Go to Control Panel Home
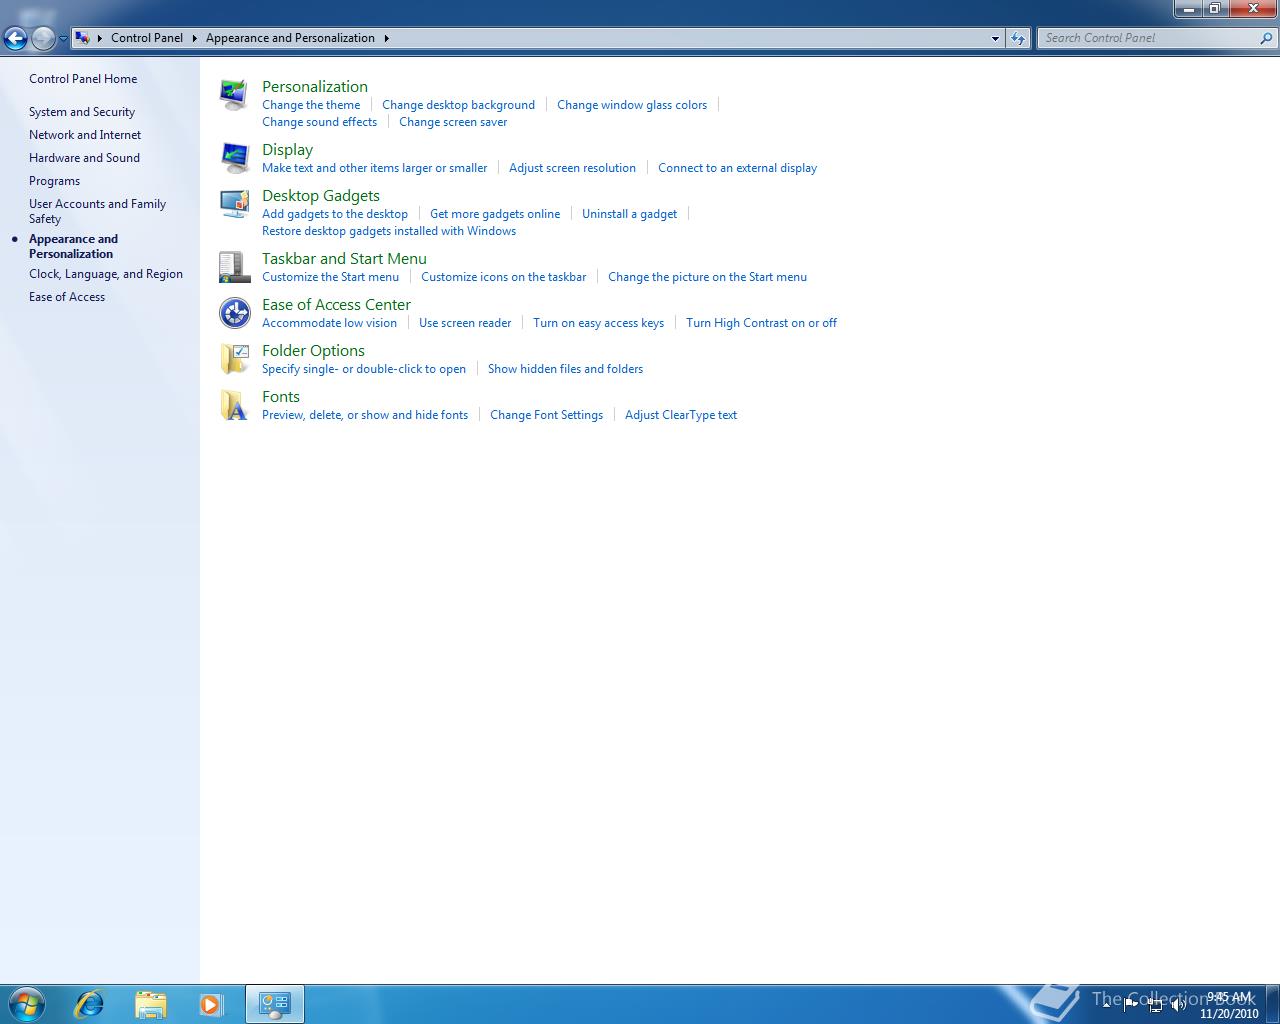This screenshot has width=1280, height=1024. tap(83, 79)
